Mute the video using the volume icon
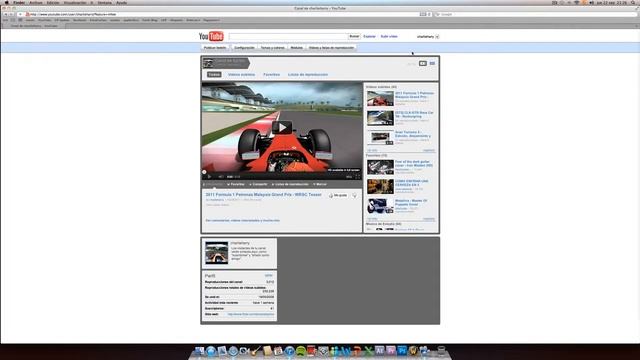640x360 pixels. pyautogui.click(x=220, y=177)
